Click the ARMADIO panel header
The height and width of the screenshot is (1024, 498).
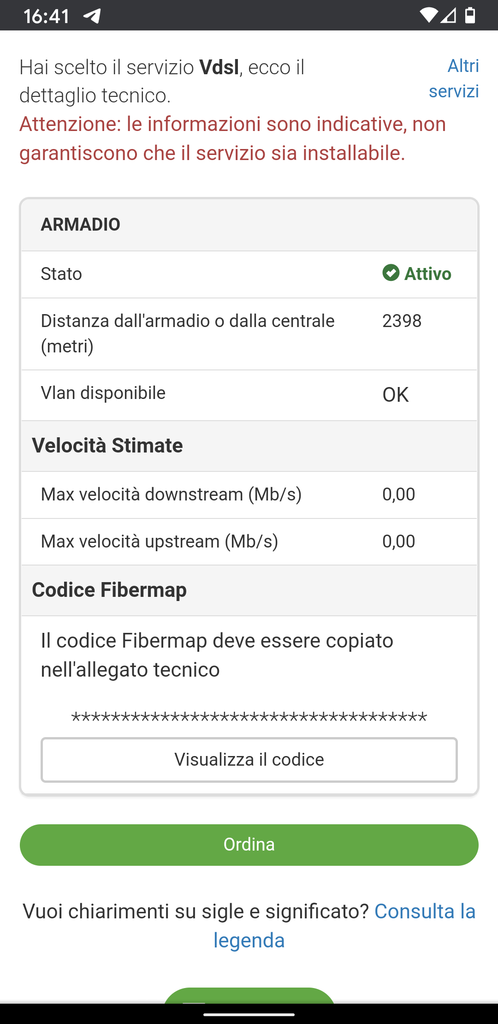coord(249,225)
